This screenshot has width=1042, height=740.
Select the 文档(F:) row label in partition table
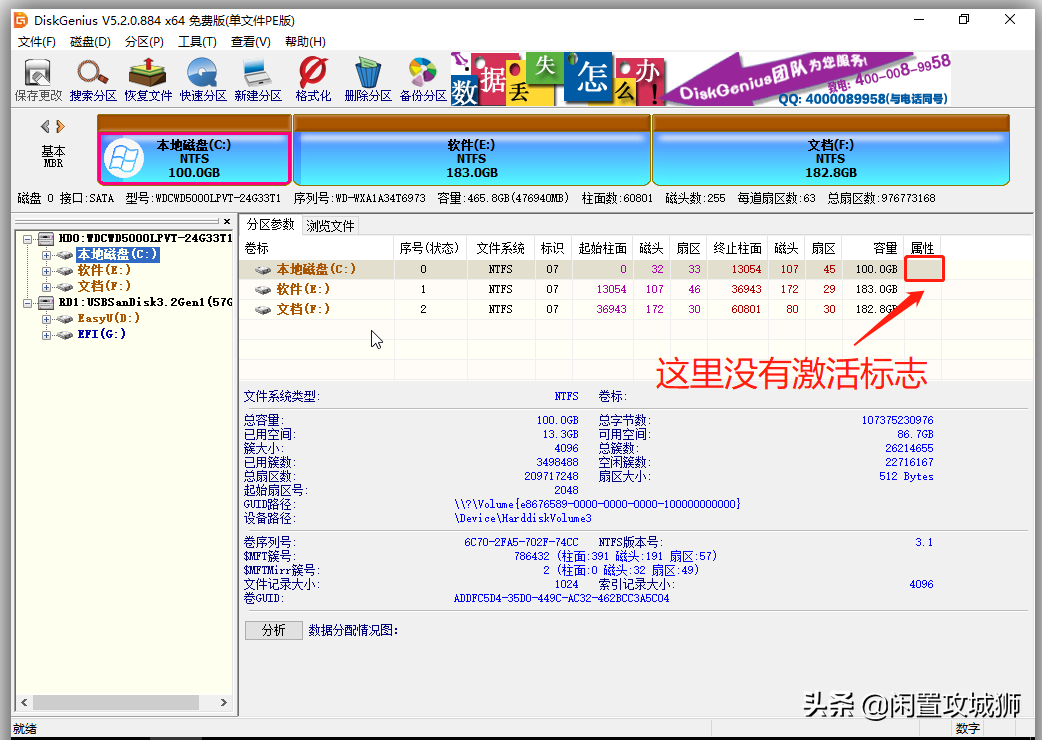coord(303,309)
